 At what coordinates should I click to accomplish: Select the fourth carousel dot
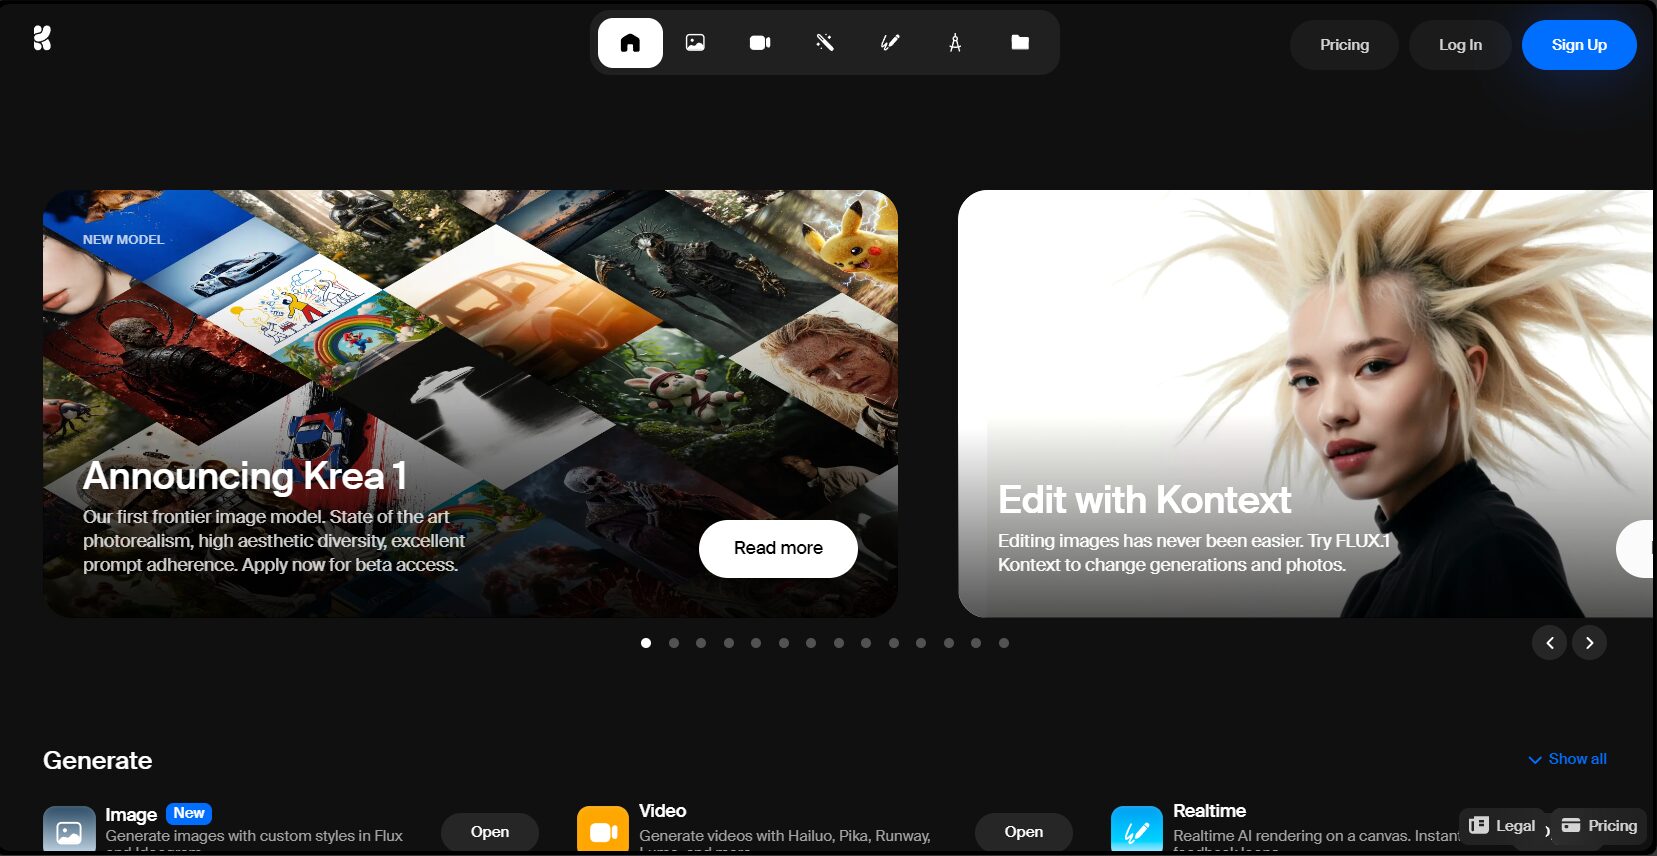coord(729,643)
